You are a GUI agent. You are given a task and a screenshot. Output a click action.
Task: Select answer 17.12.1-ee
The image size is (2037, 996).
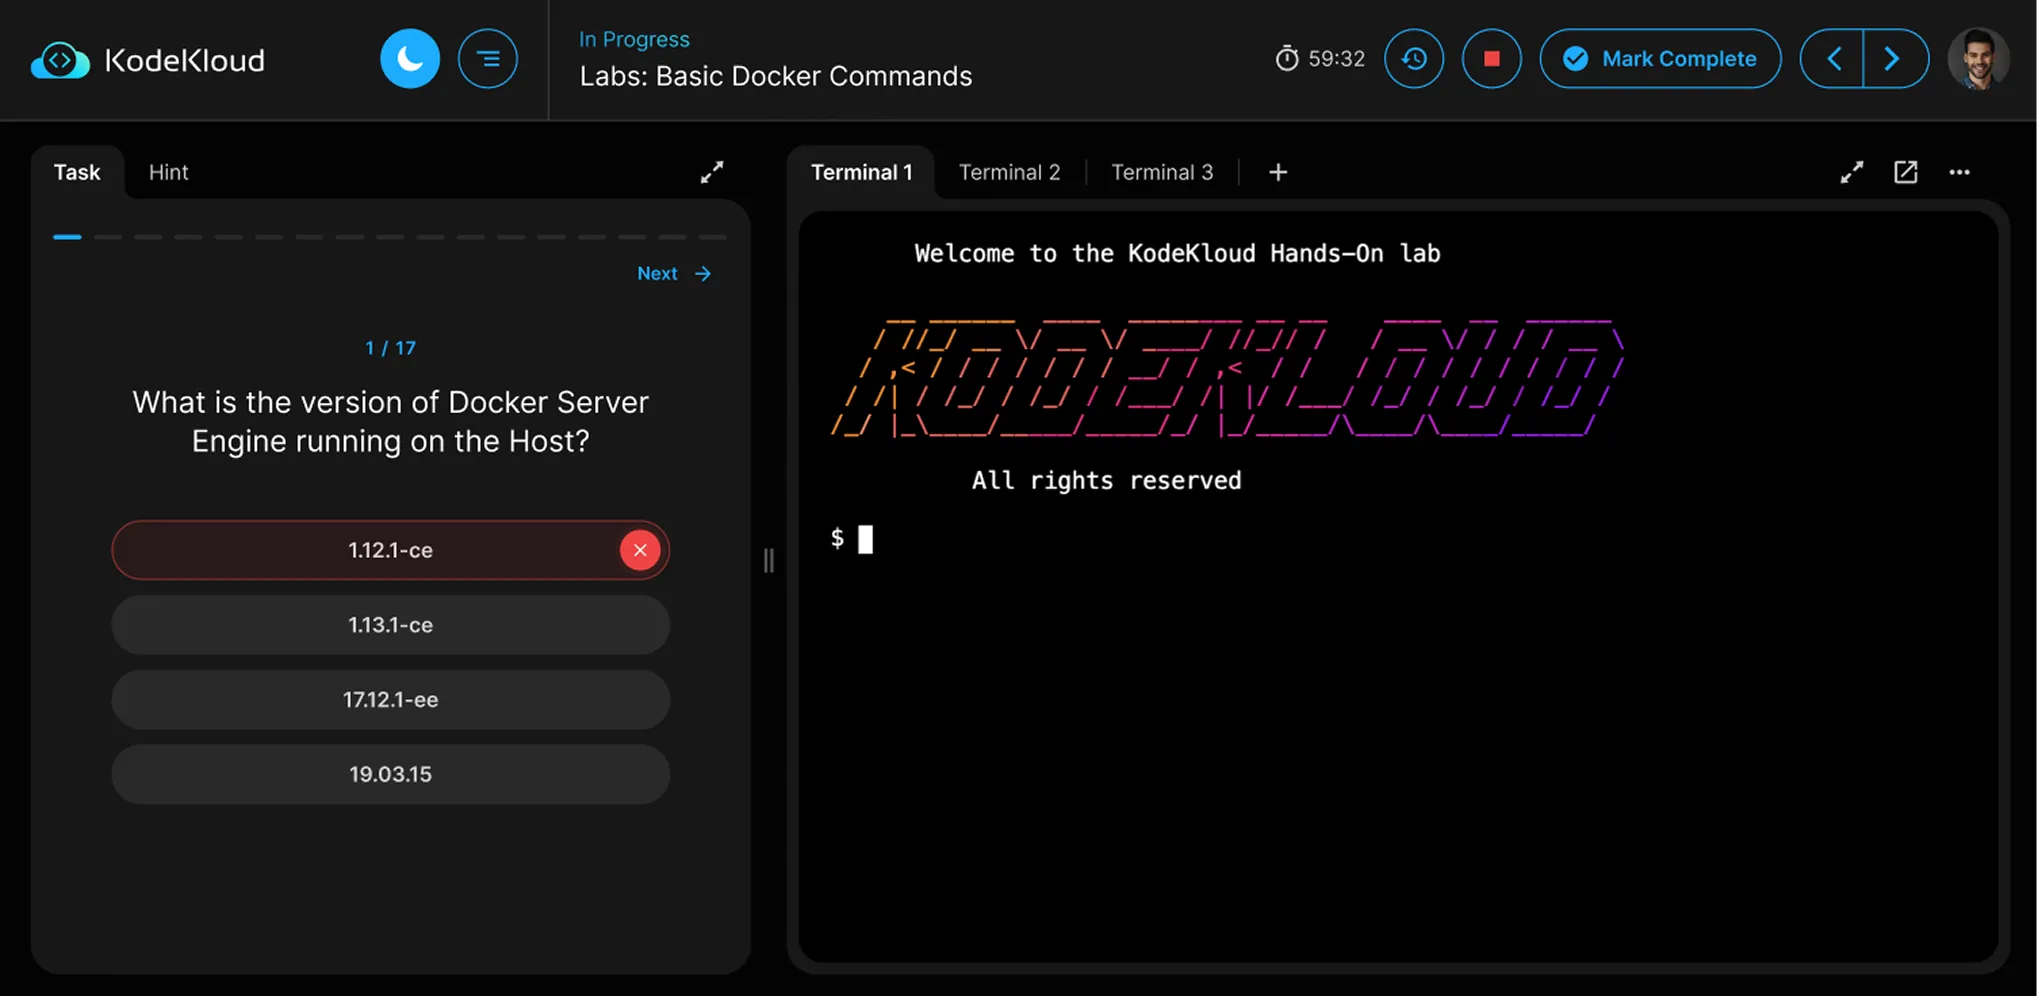390,700
